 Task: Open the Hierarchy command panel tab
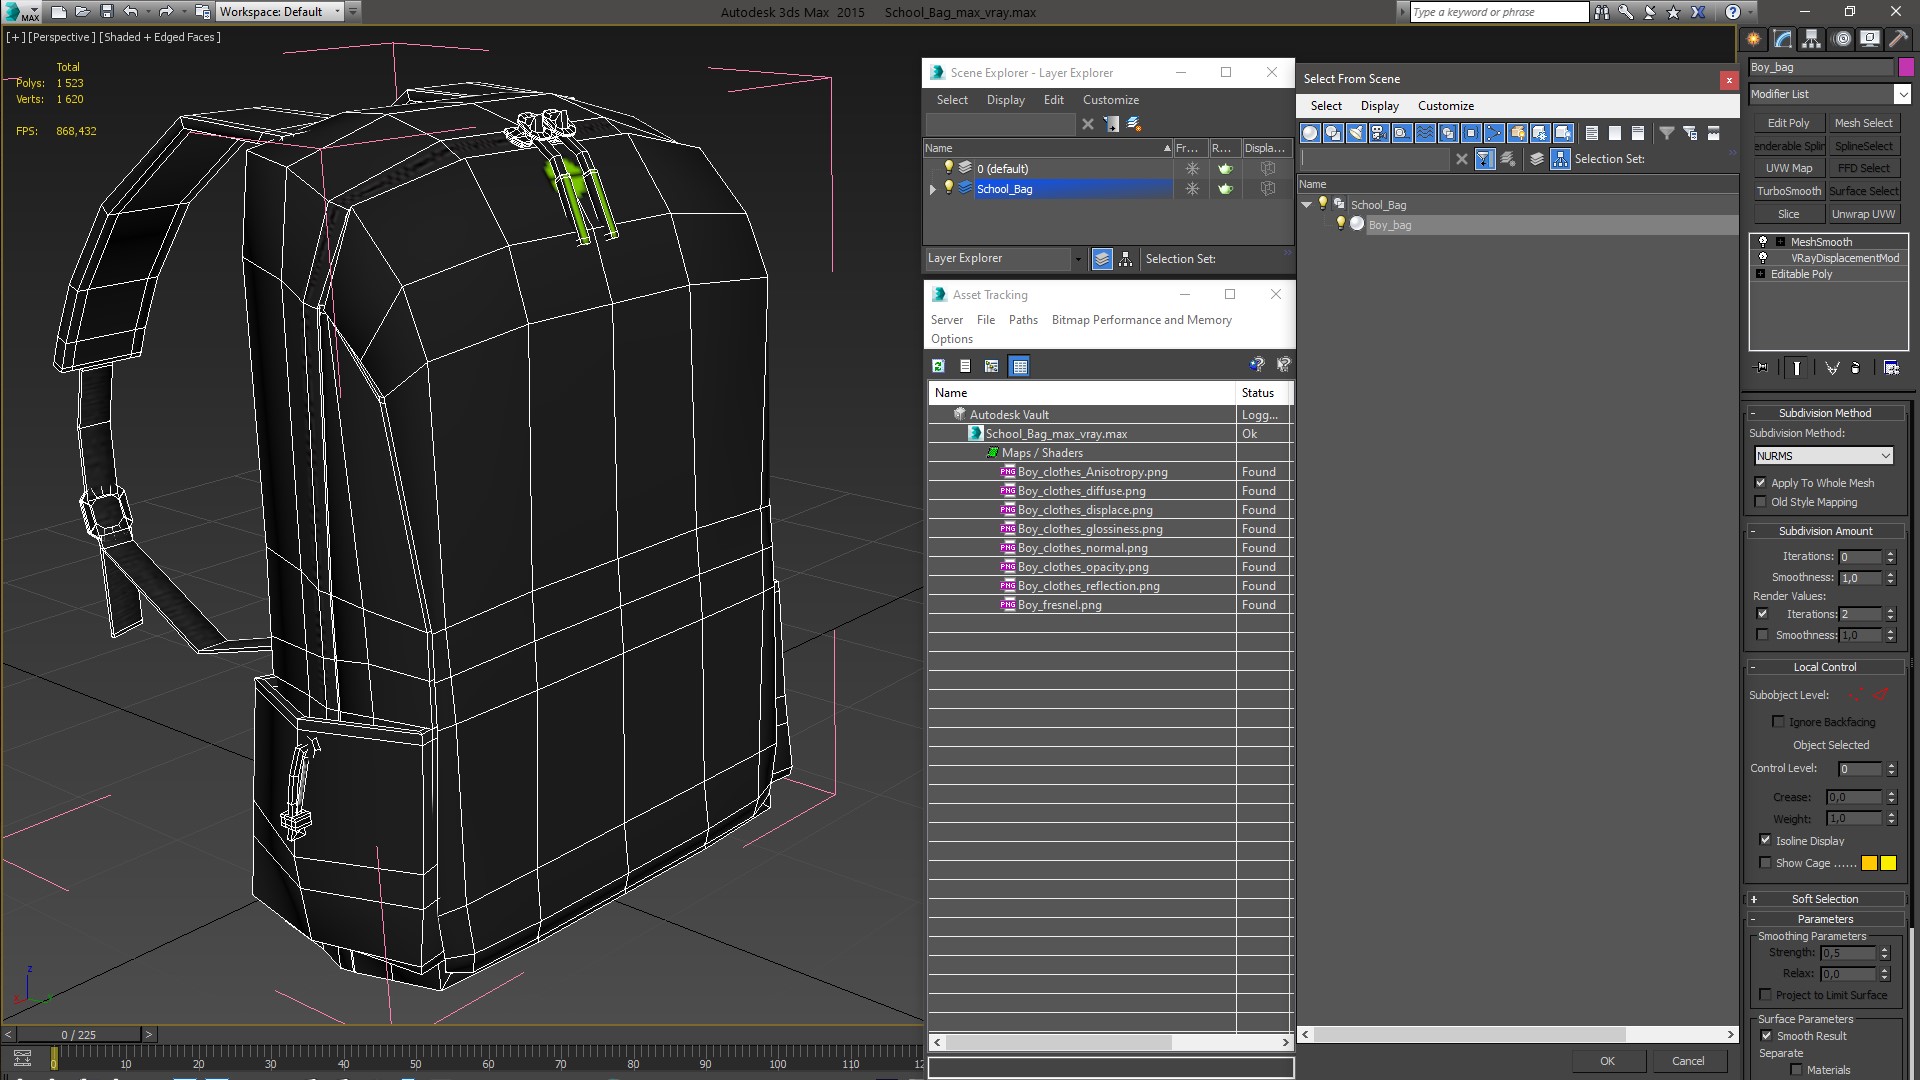(x=1812, y=39)
